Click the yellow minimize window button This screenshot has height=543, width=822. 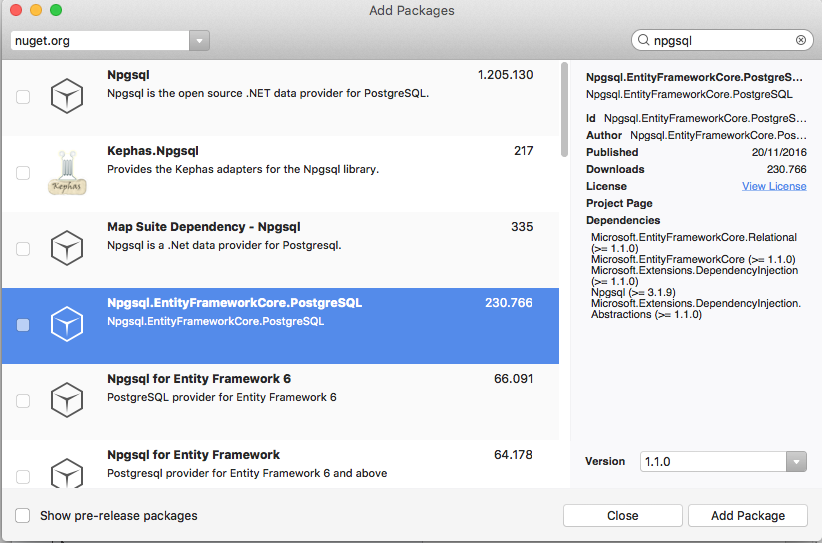36,10
